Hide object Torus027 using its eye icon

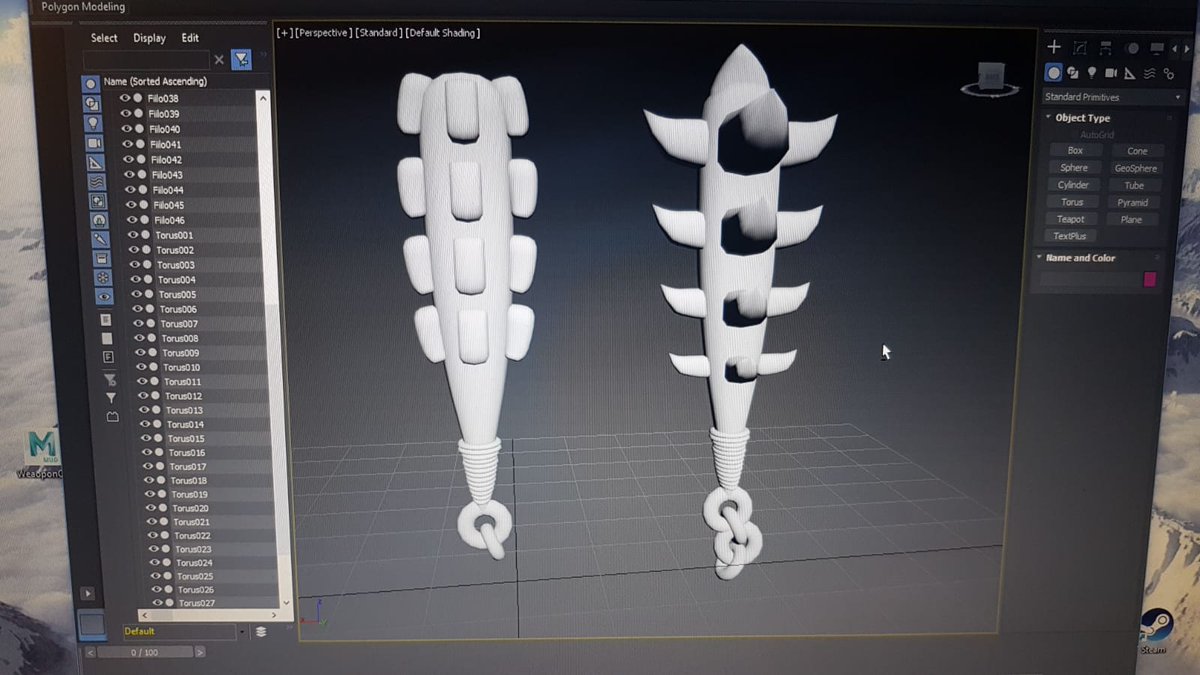[x=156, y=603]
